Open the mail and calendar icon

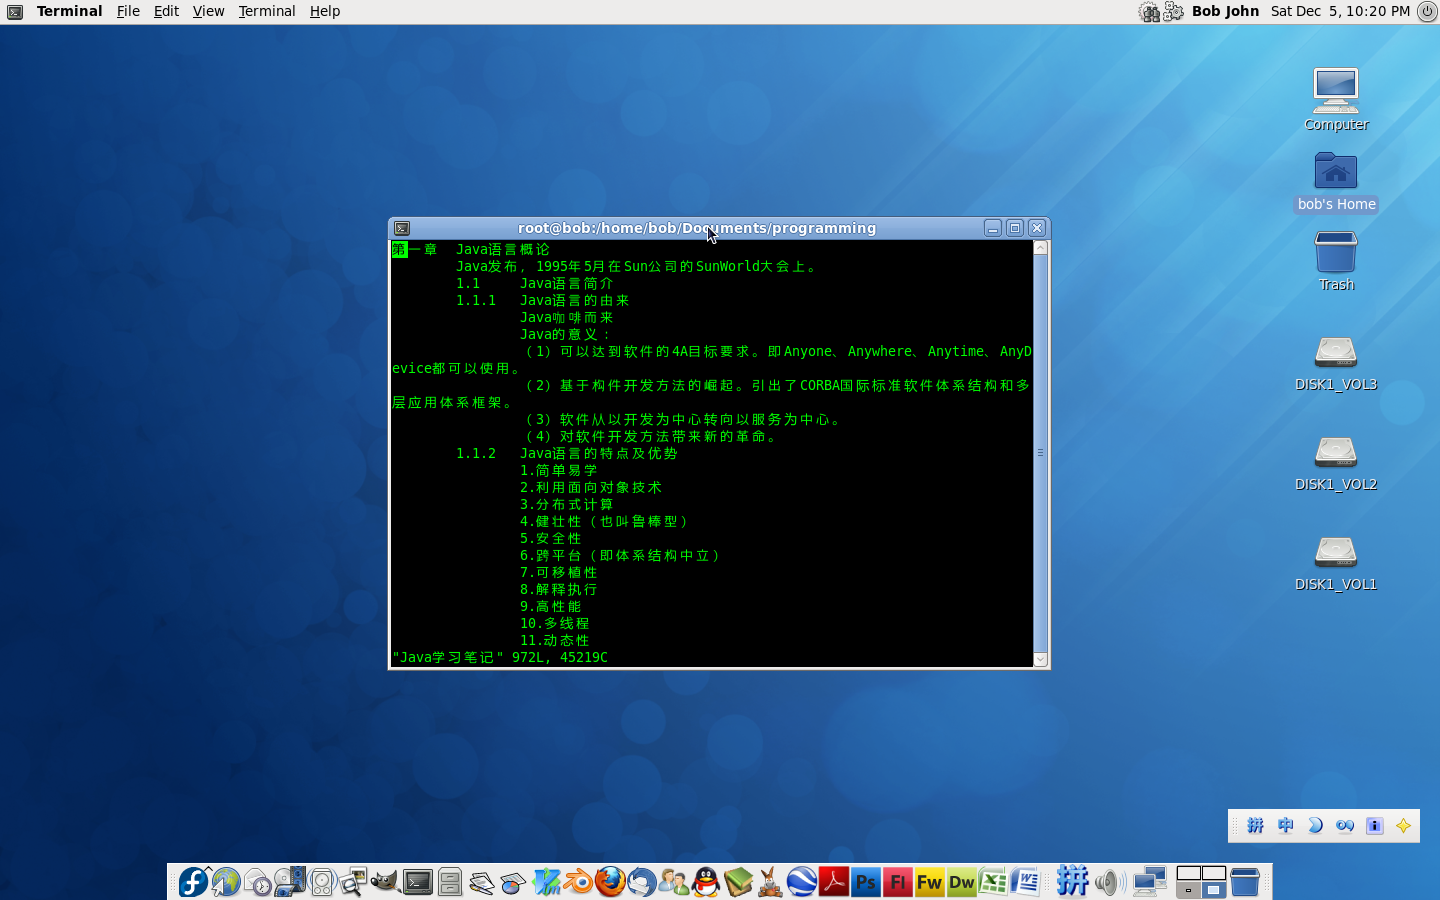tap(258, 882)
